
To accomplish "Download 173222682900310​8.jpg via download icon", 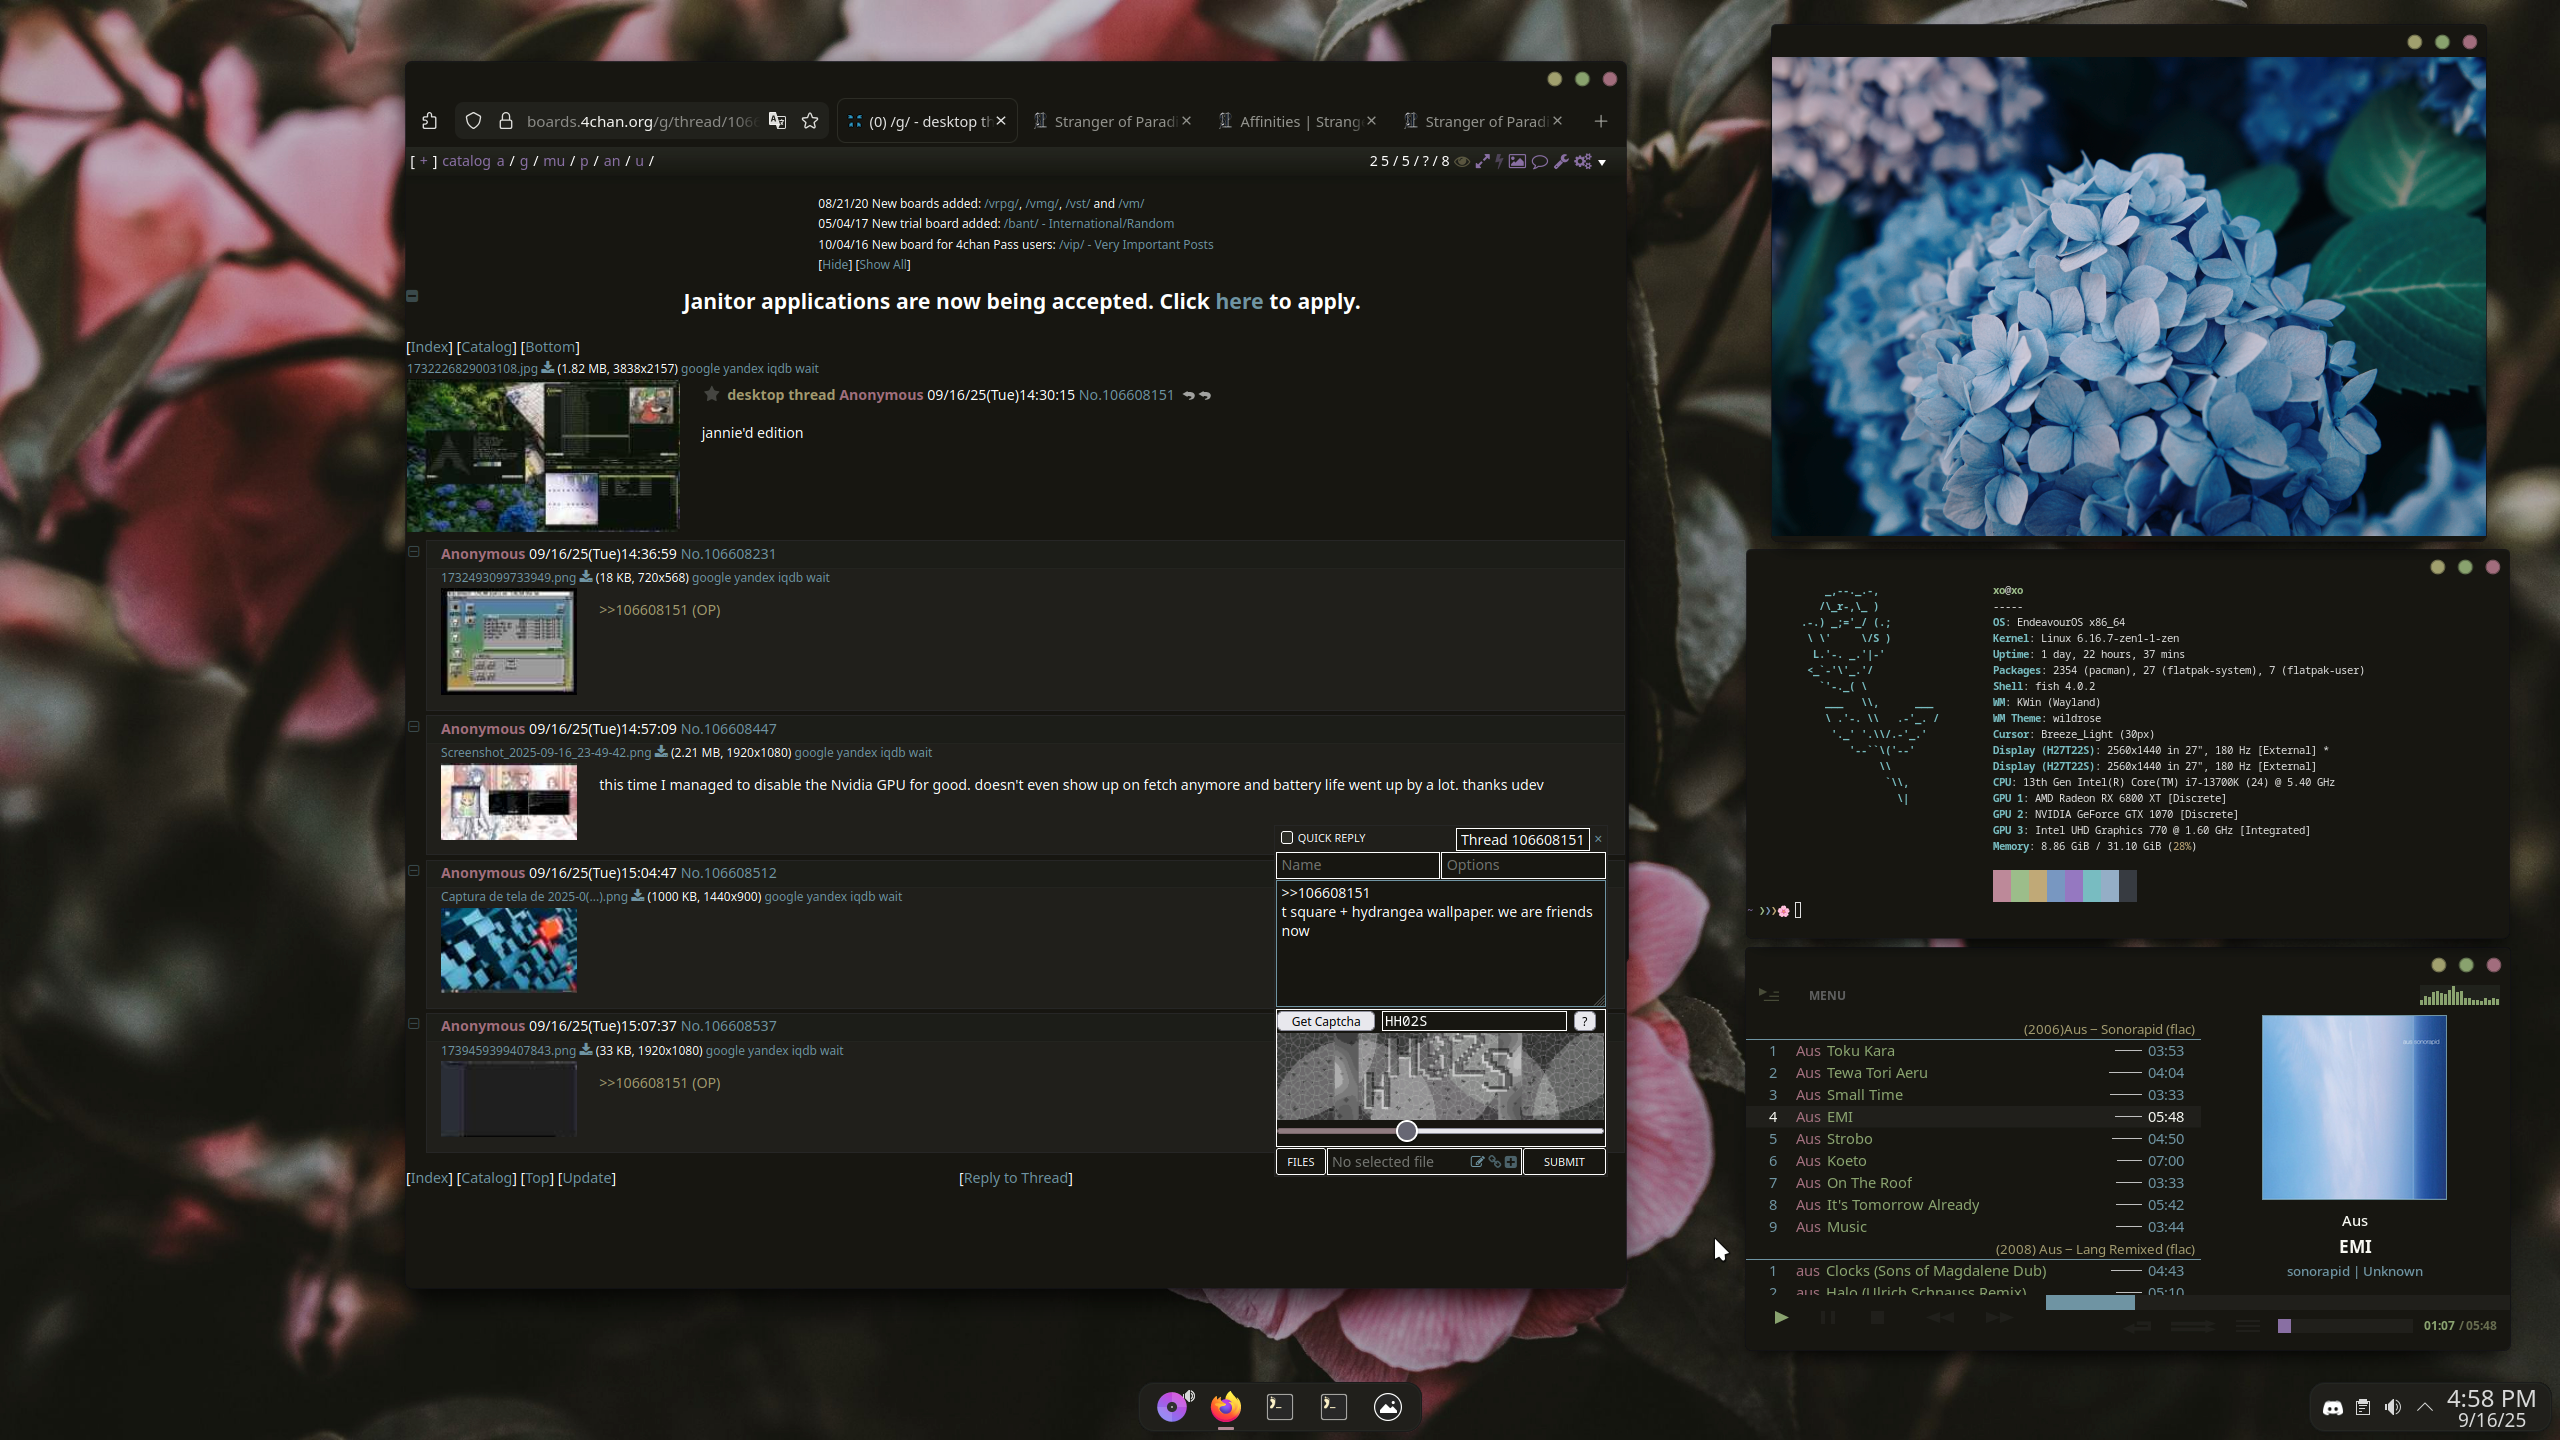I will click(x=547, y=368).
